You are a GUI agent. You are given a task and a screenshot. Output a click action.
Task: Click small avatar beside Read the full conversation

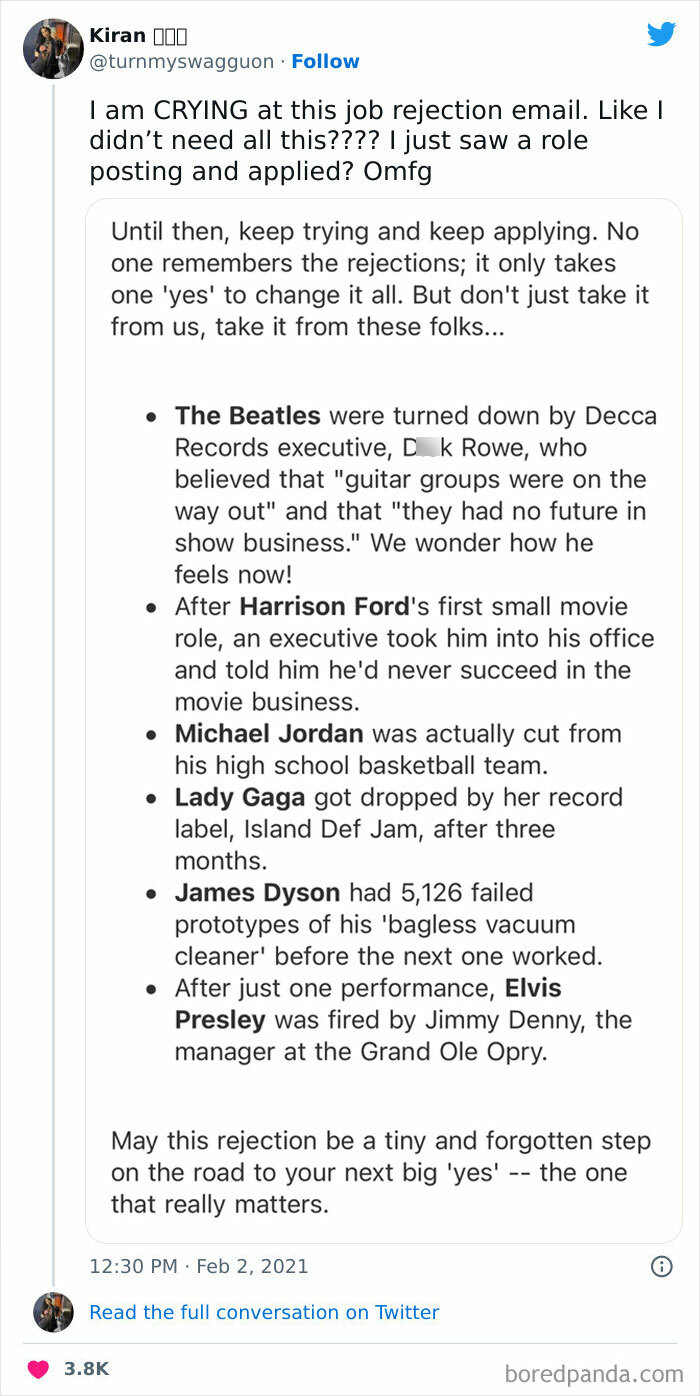tap(53, 1312)
